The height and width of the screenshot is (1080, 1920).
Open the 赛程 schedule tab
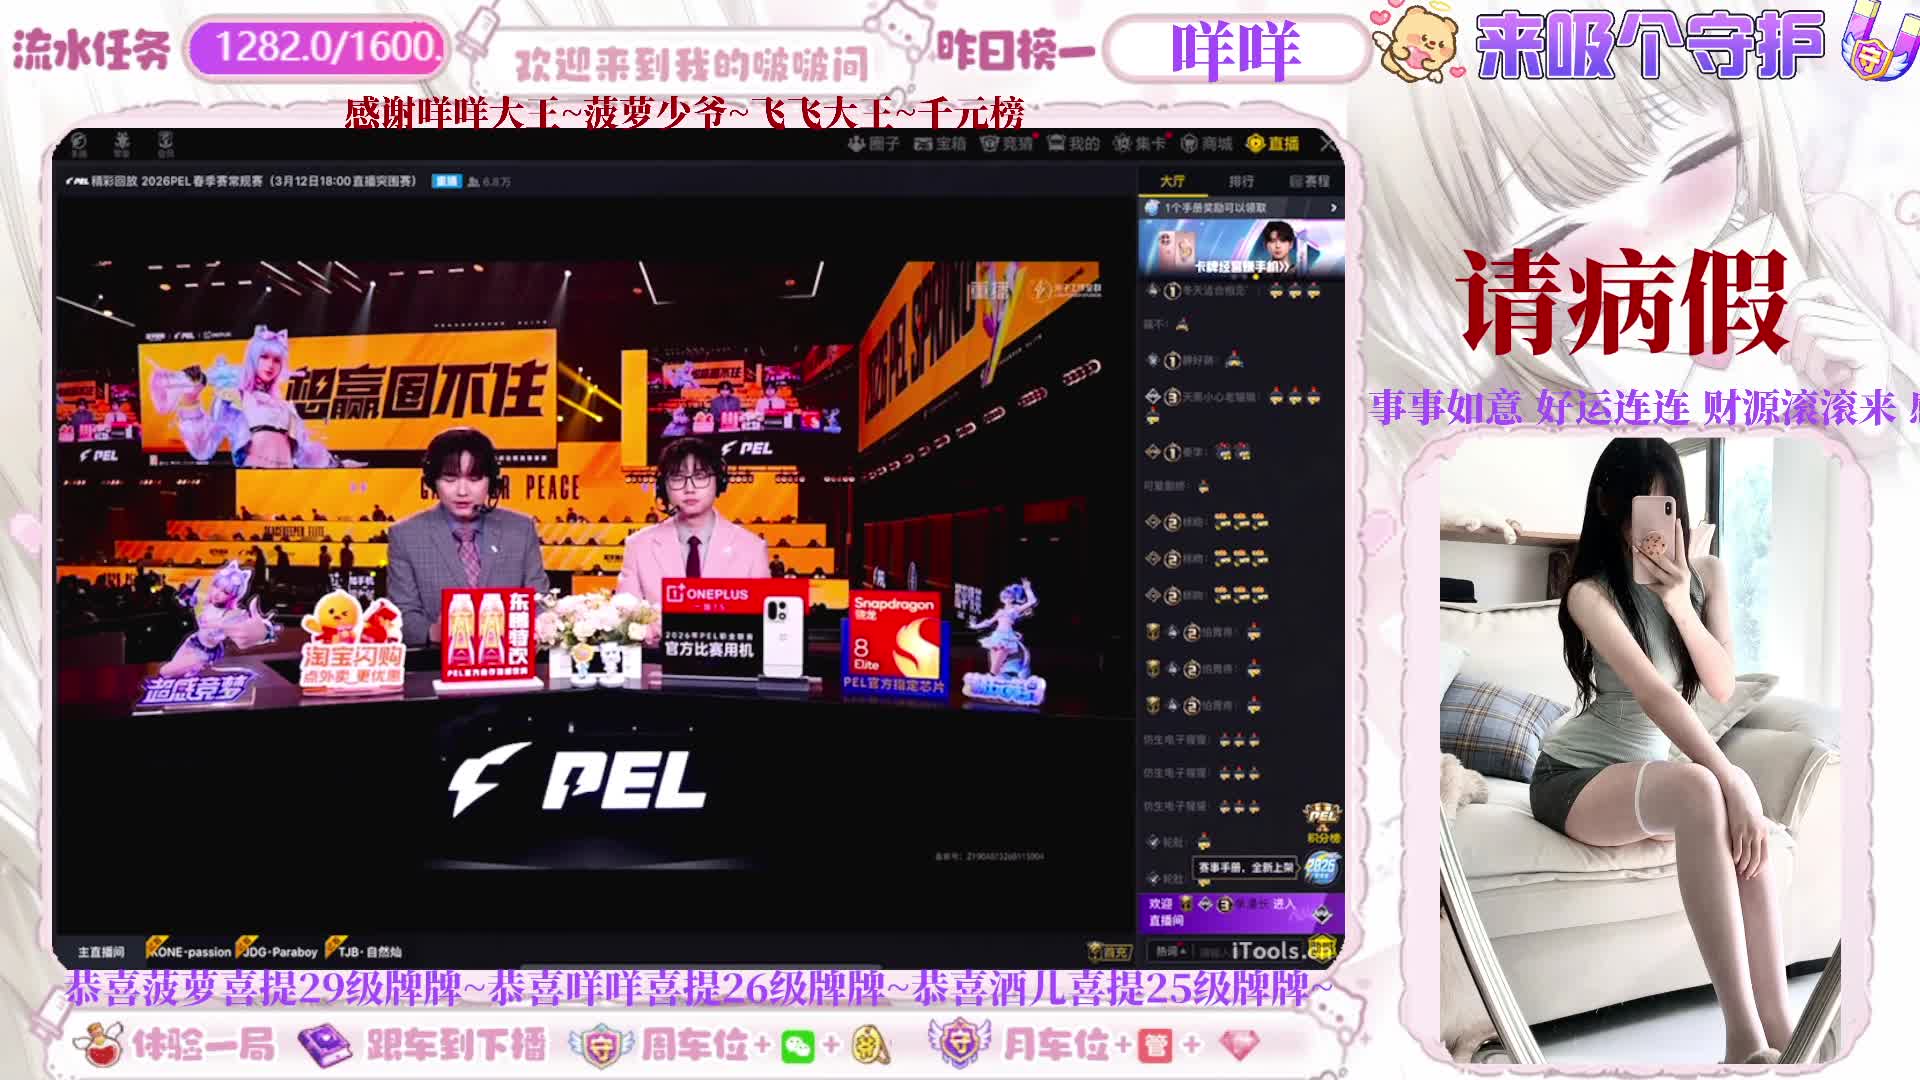point(1310,181)
